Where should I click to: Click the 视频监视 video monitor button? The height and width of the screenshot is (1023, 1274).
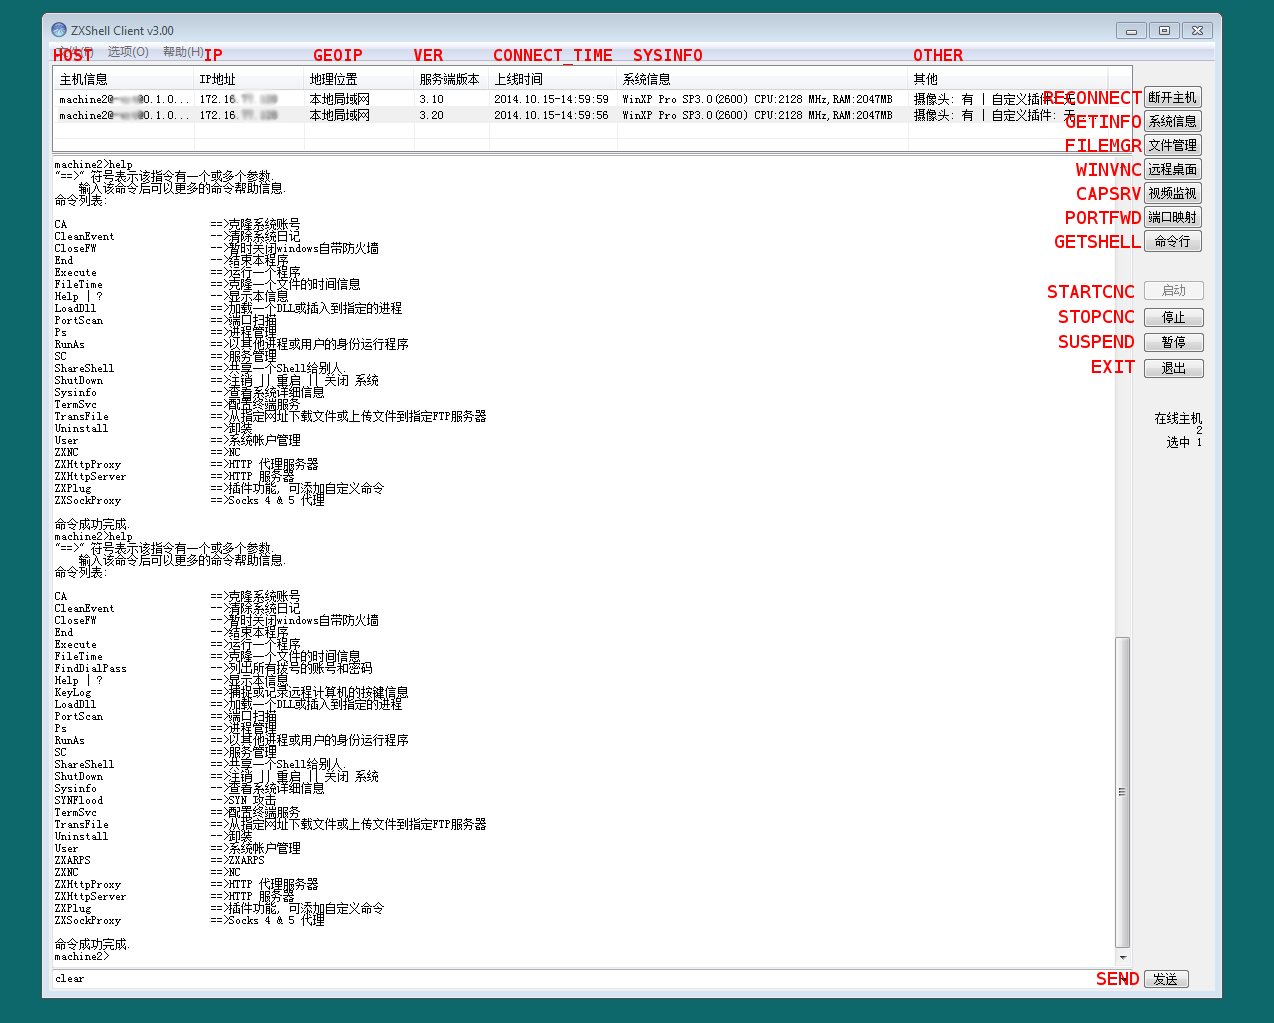1172,194
